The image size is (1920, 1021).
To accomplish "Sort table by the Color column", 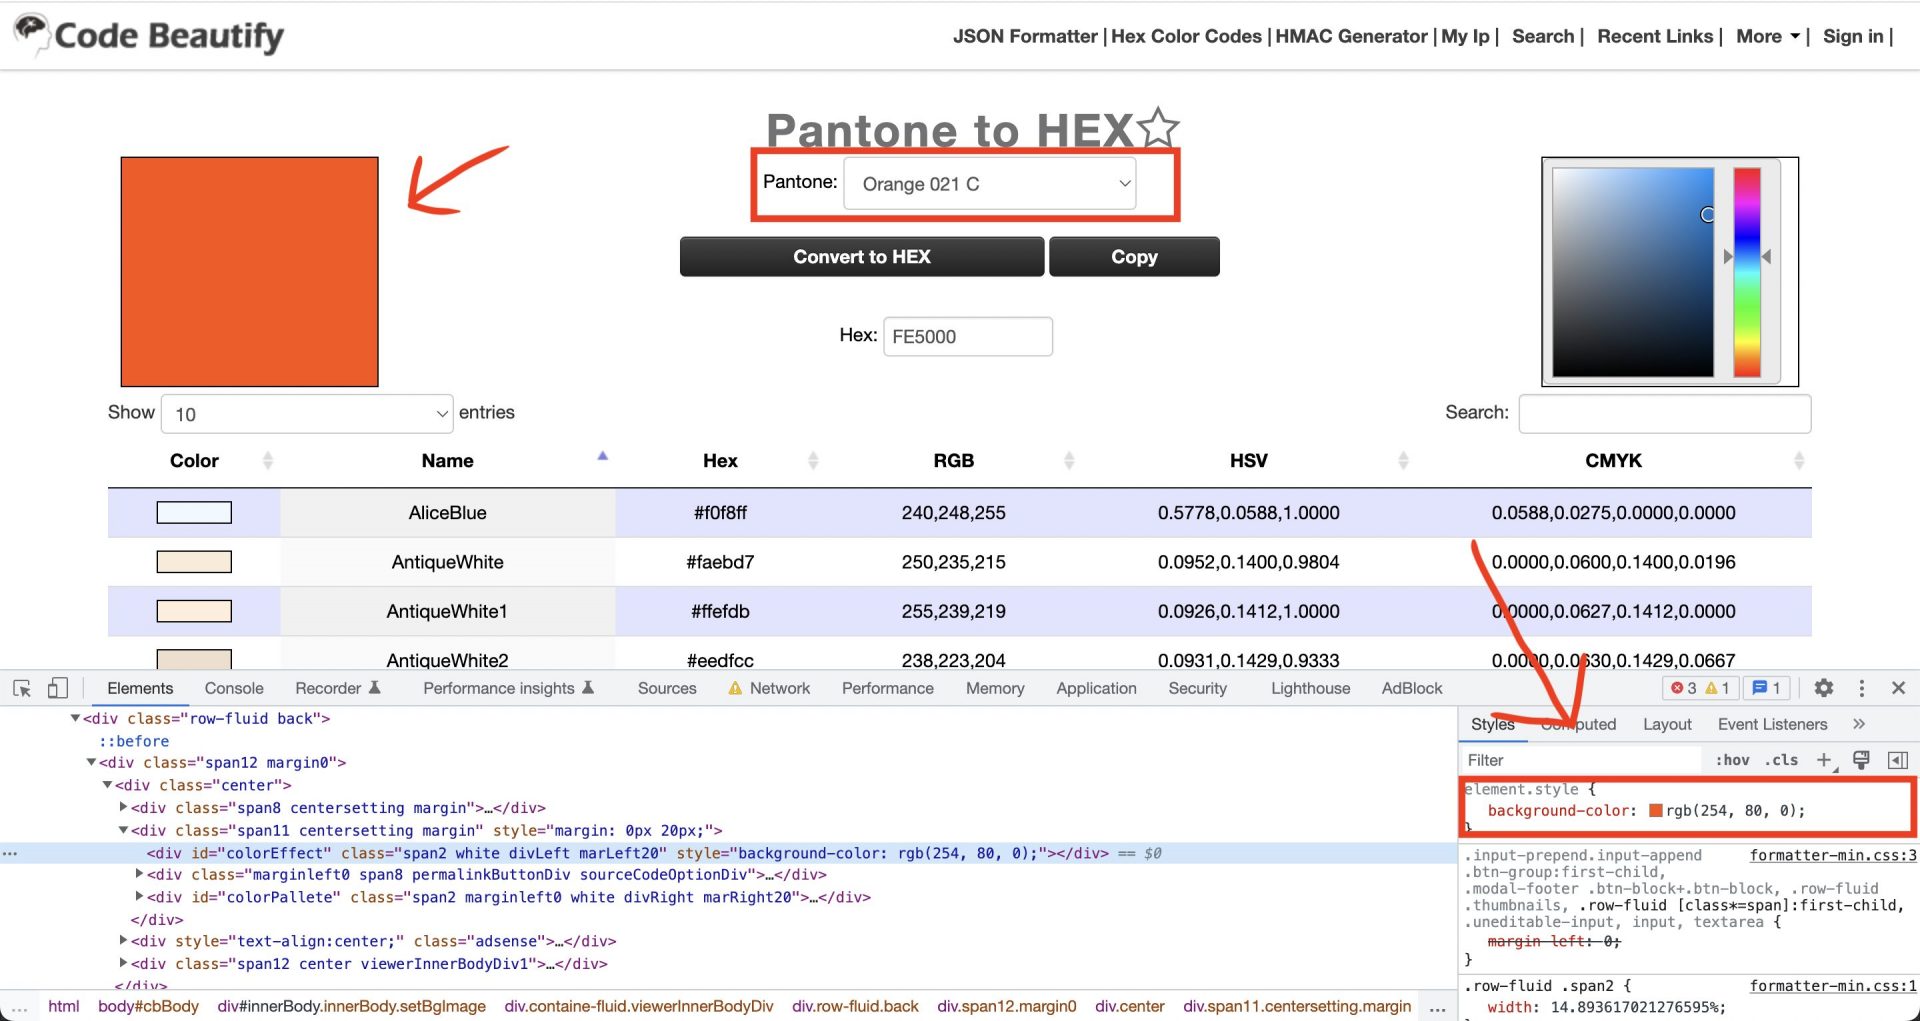I will (267, 461).
